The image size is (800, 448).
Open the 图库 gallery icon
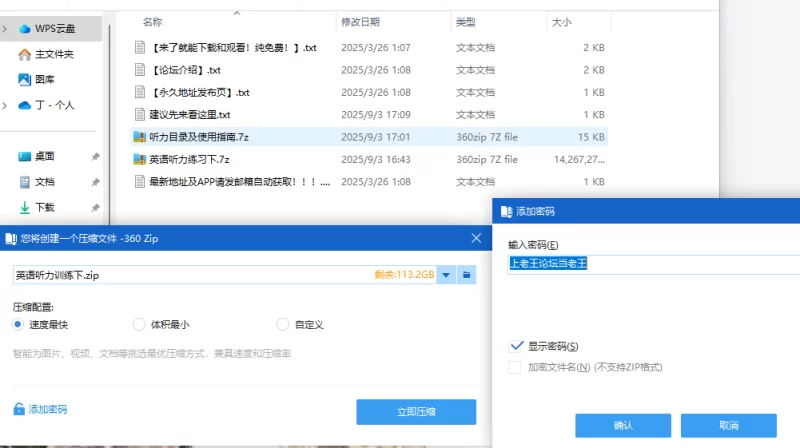[25, 79]
